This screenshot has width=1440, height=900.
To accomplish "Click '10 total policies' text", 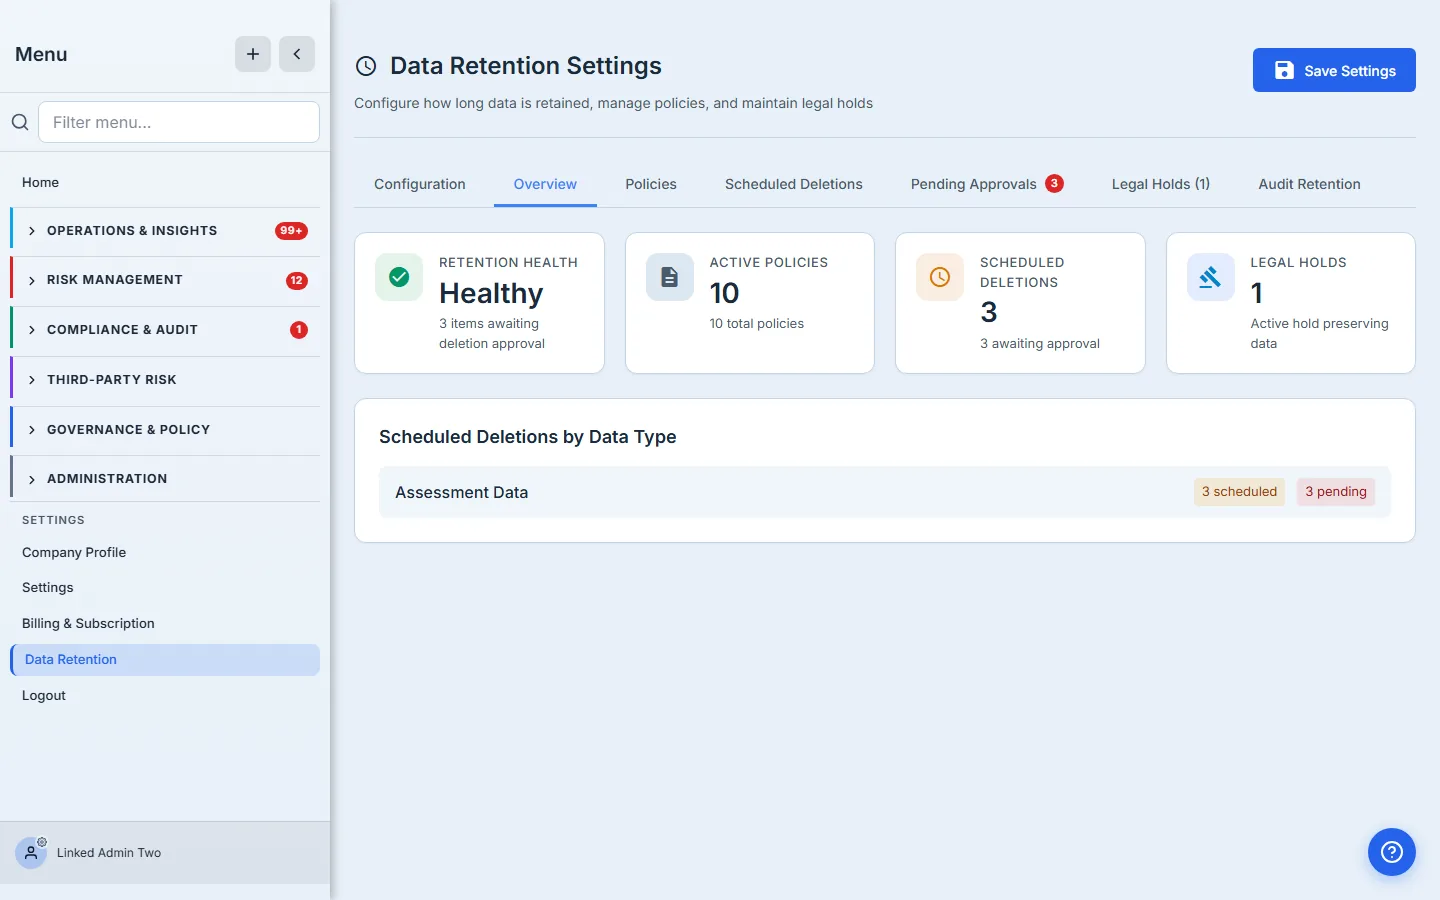I will pos(757,324).
